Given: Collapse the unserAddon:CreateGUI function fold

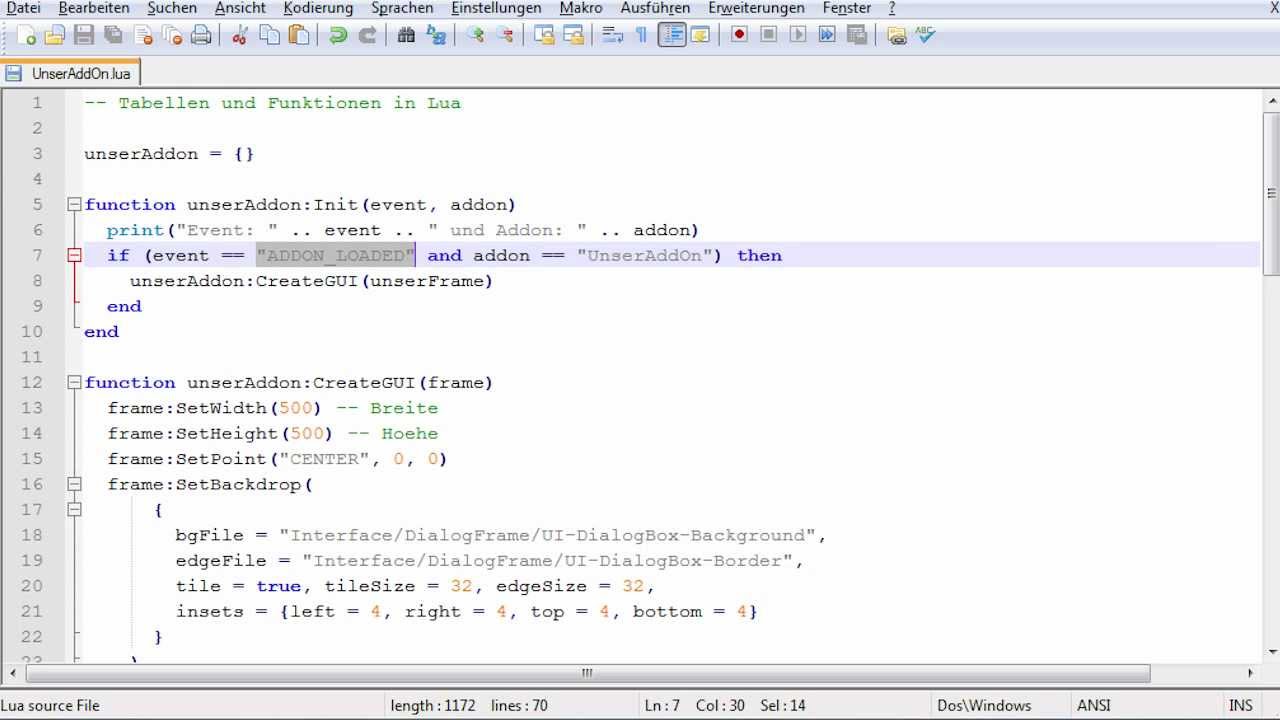Looking at the screenshot, I should tap(74, 382).
